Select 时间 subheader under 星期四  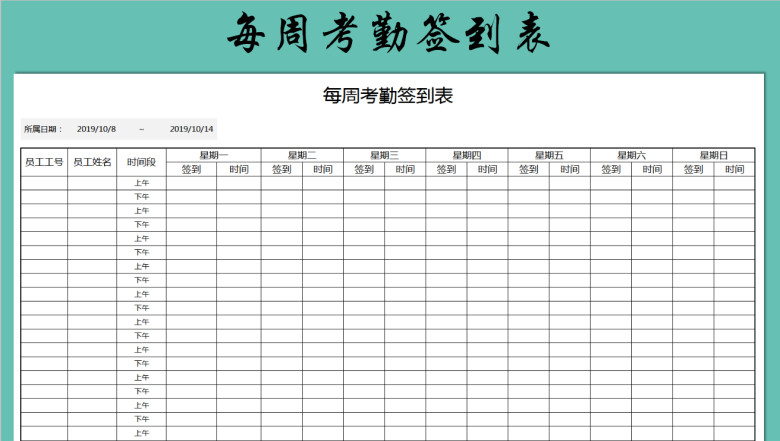pos(488,170)
